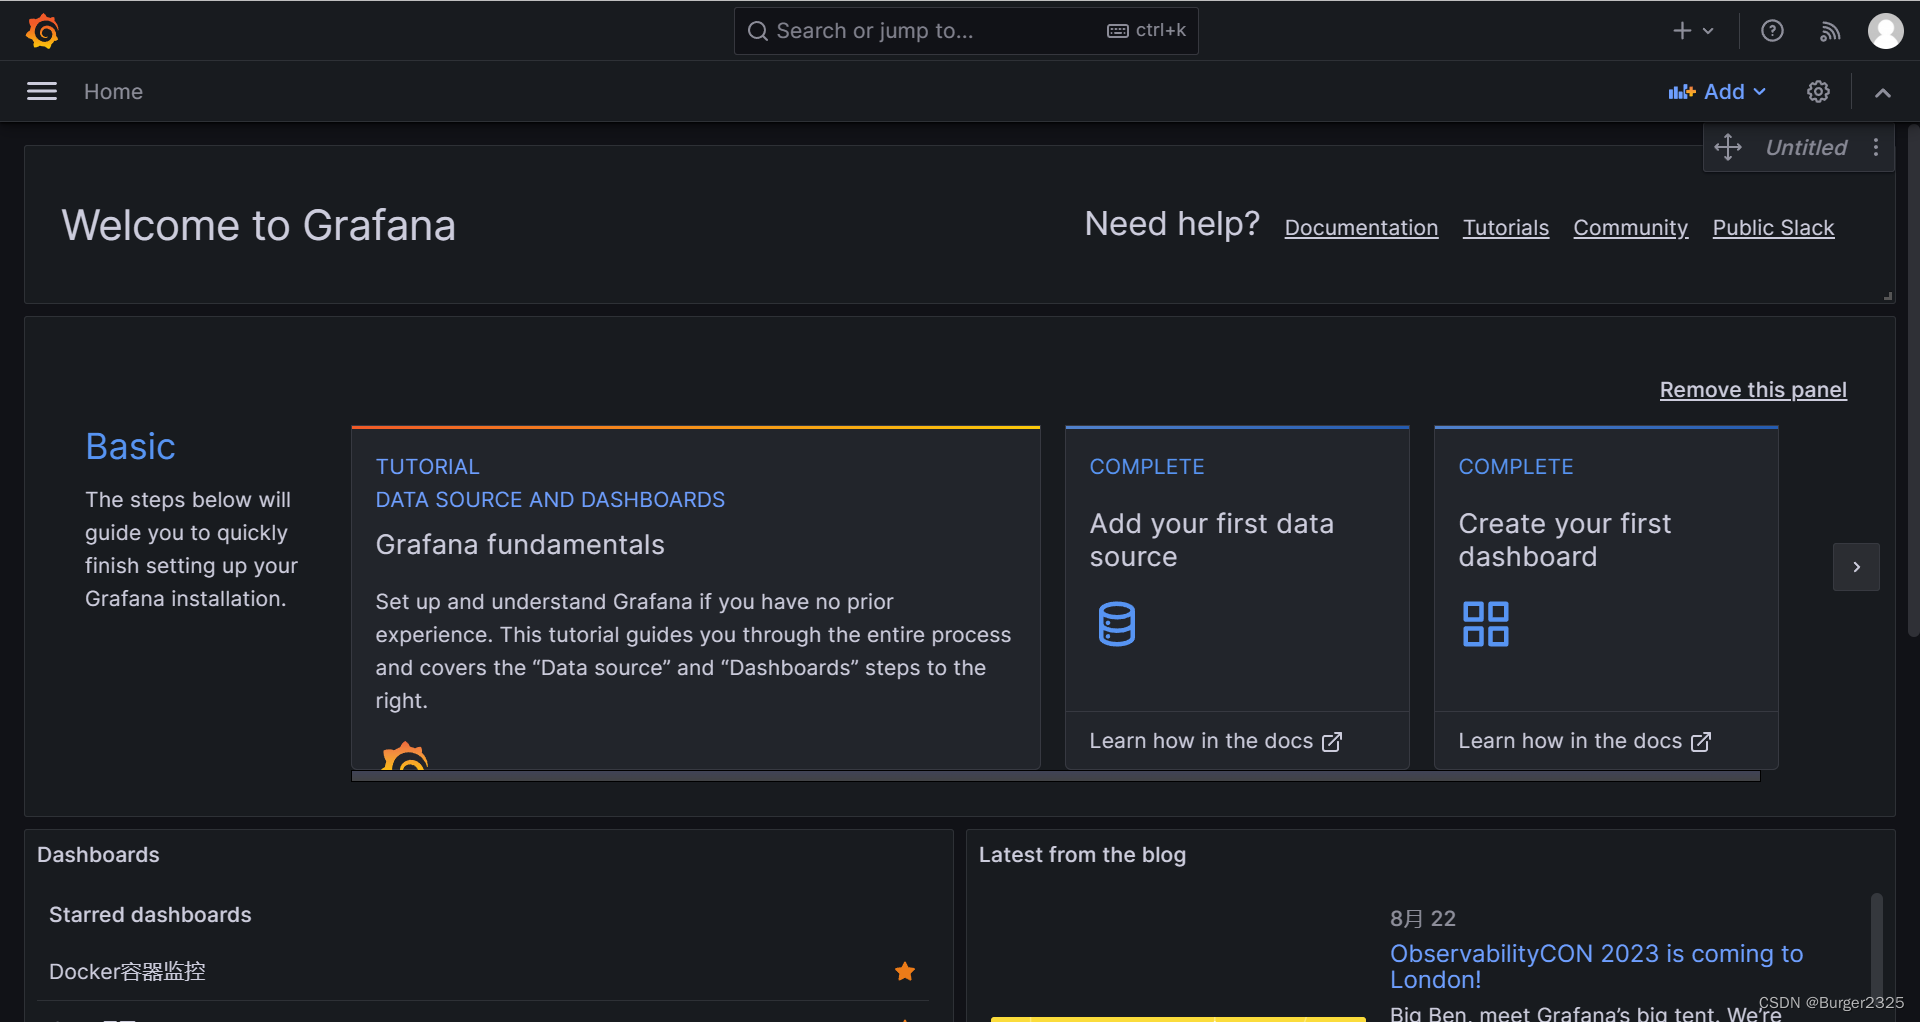Open the hamburger navigation menu
Image resolution: width=1920 pixels, height=1022 pixels.
(42, 92)
